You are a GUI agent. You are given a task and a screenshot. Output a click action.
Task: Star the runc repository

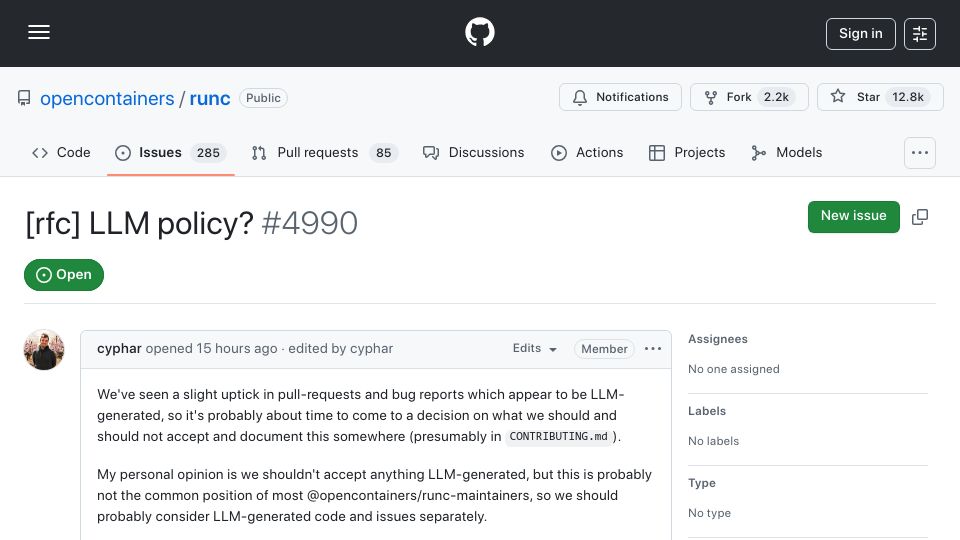(x=880, y=97)
